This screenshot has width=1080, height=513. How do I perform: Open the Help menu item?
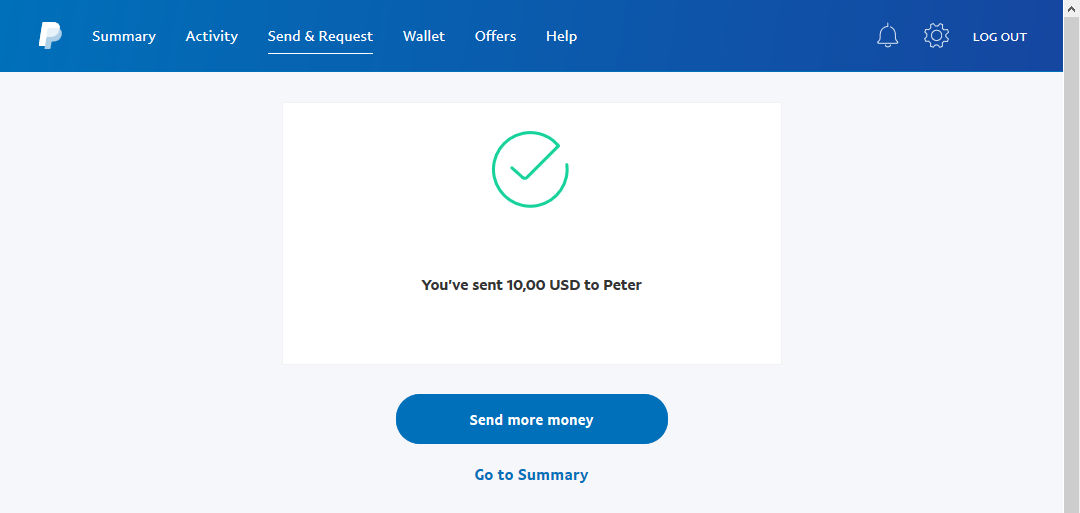coord(561,36)
